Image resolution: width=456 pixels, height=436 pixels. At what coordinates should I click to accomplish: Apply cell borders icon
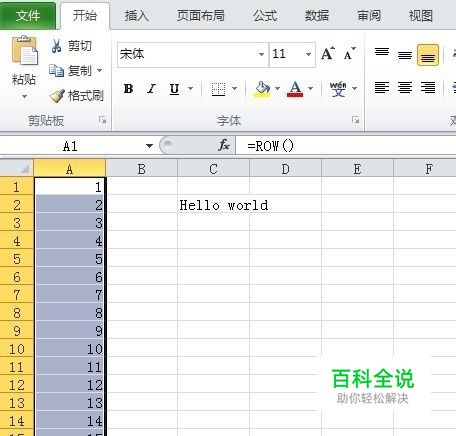218,89
